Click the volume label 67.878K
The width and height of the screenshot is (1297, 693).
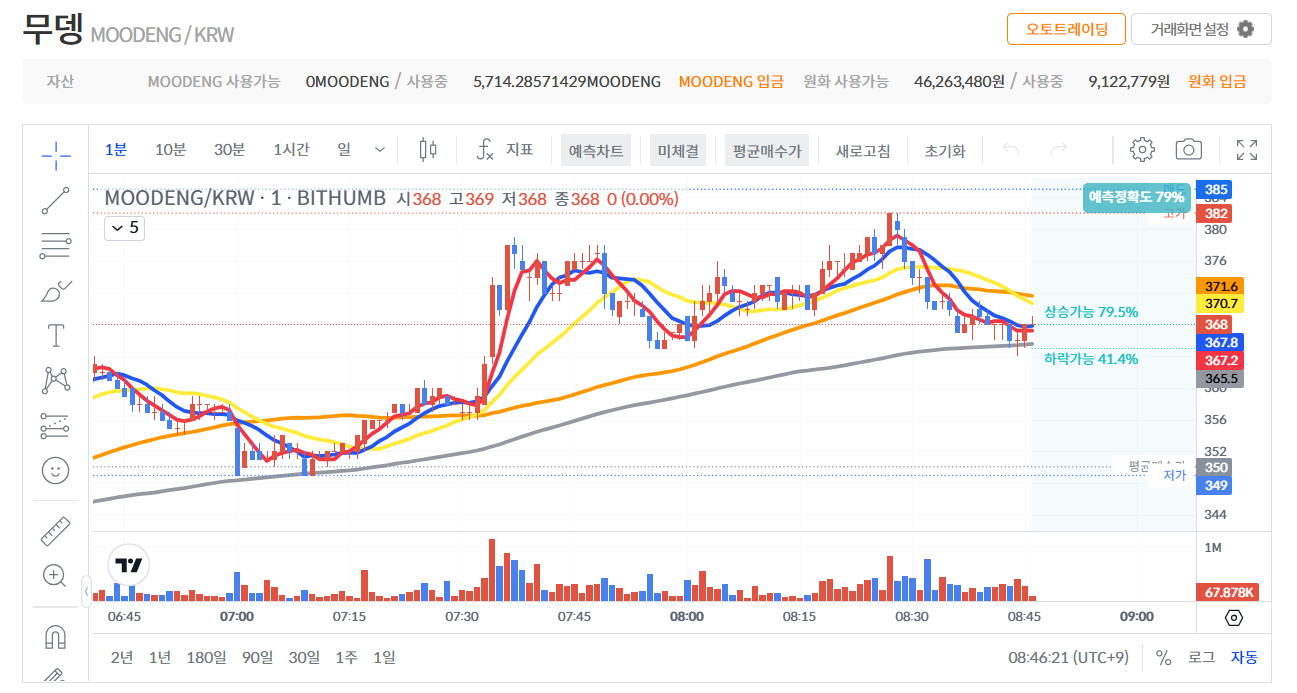pyautogui.click(x=1228, y=592)
